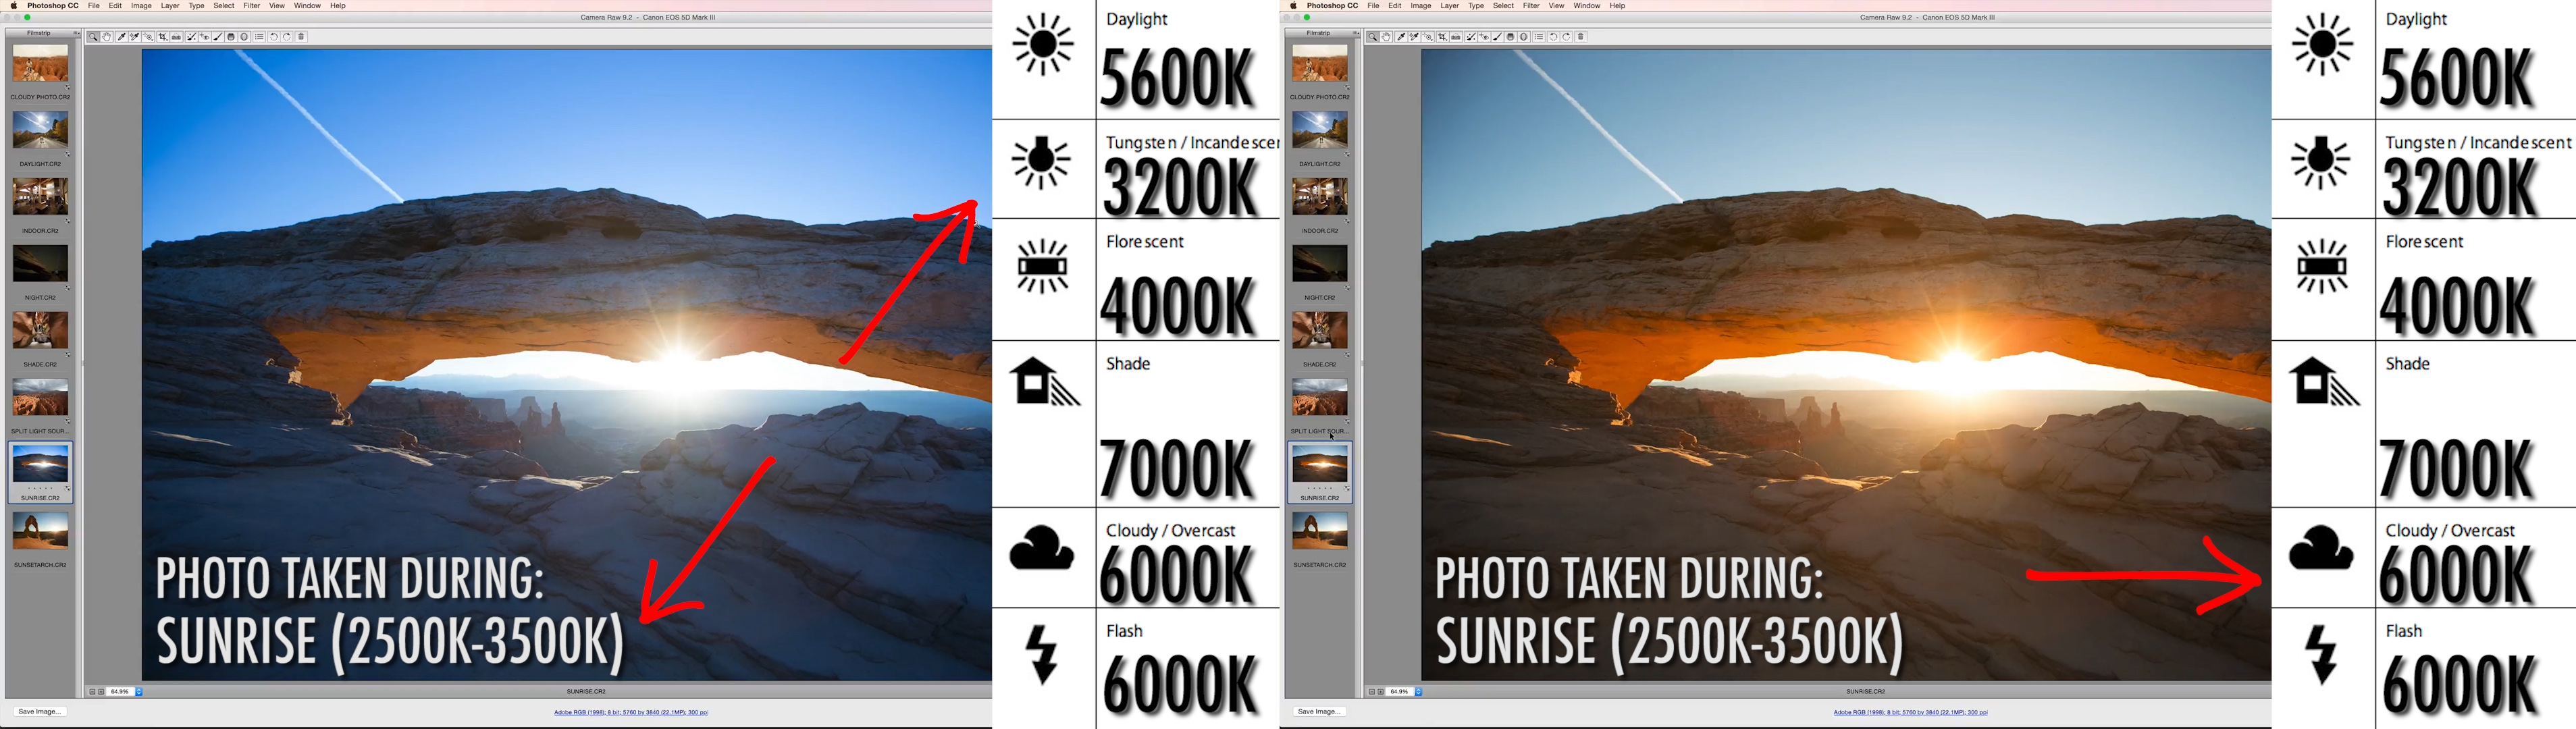This screenshot has width=2576, height=729.
Task: Select Targeted Adjustment tool in left window
Action: coord(148,37)
